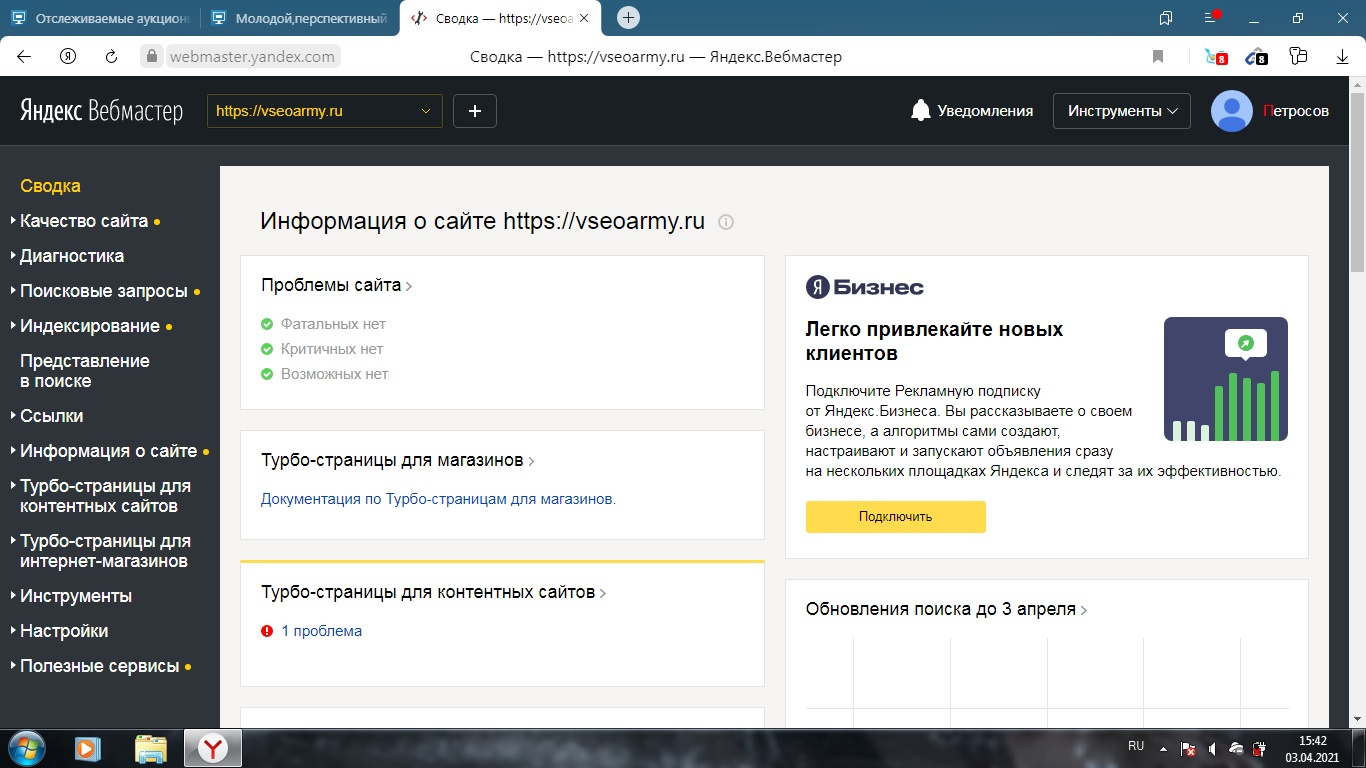
Task: Click the Петросов user avatar
Action: pyautogui.click(x=1231, y=111)
